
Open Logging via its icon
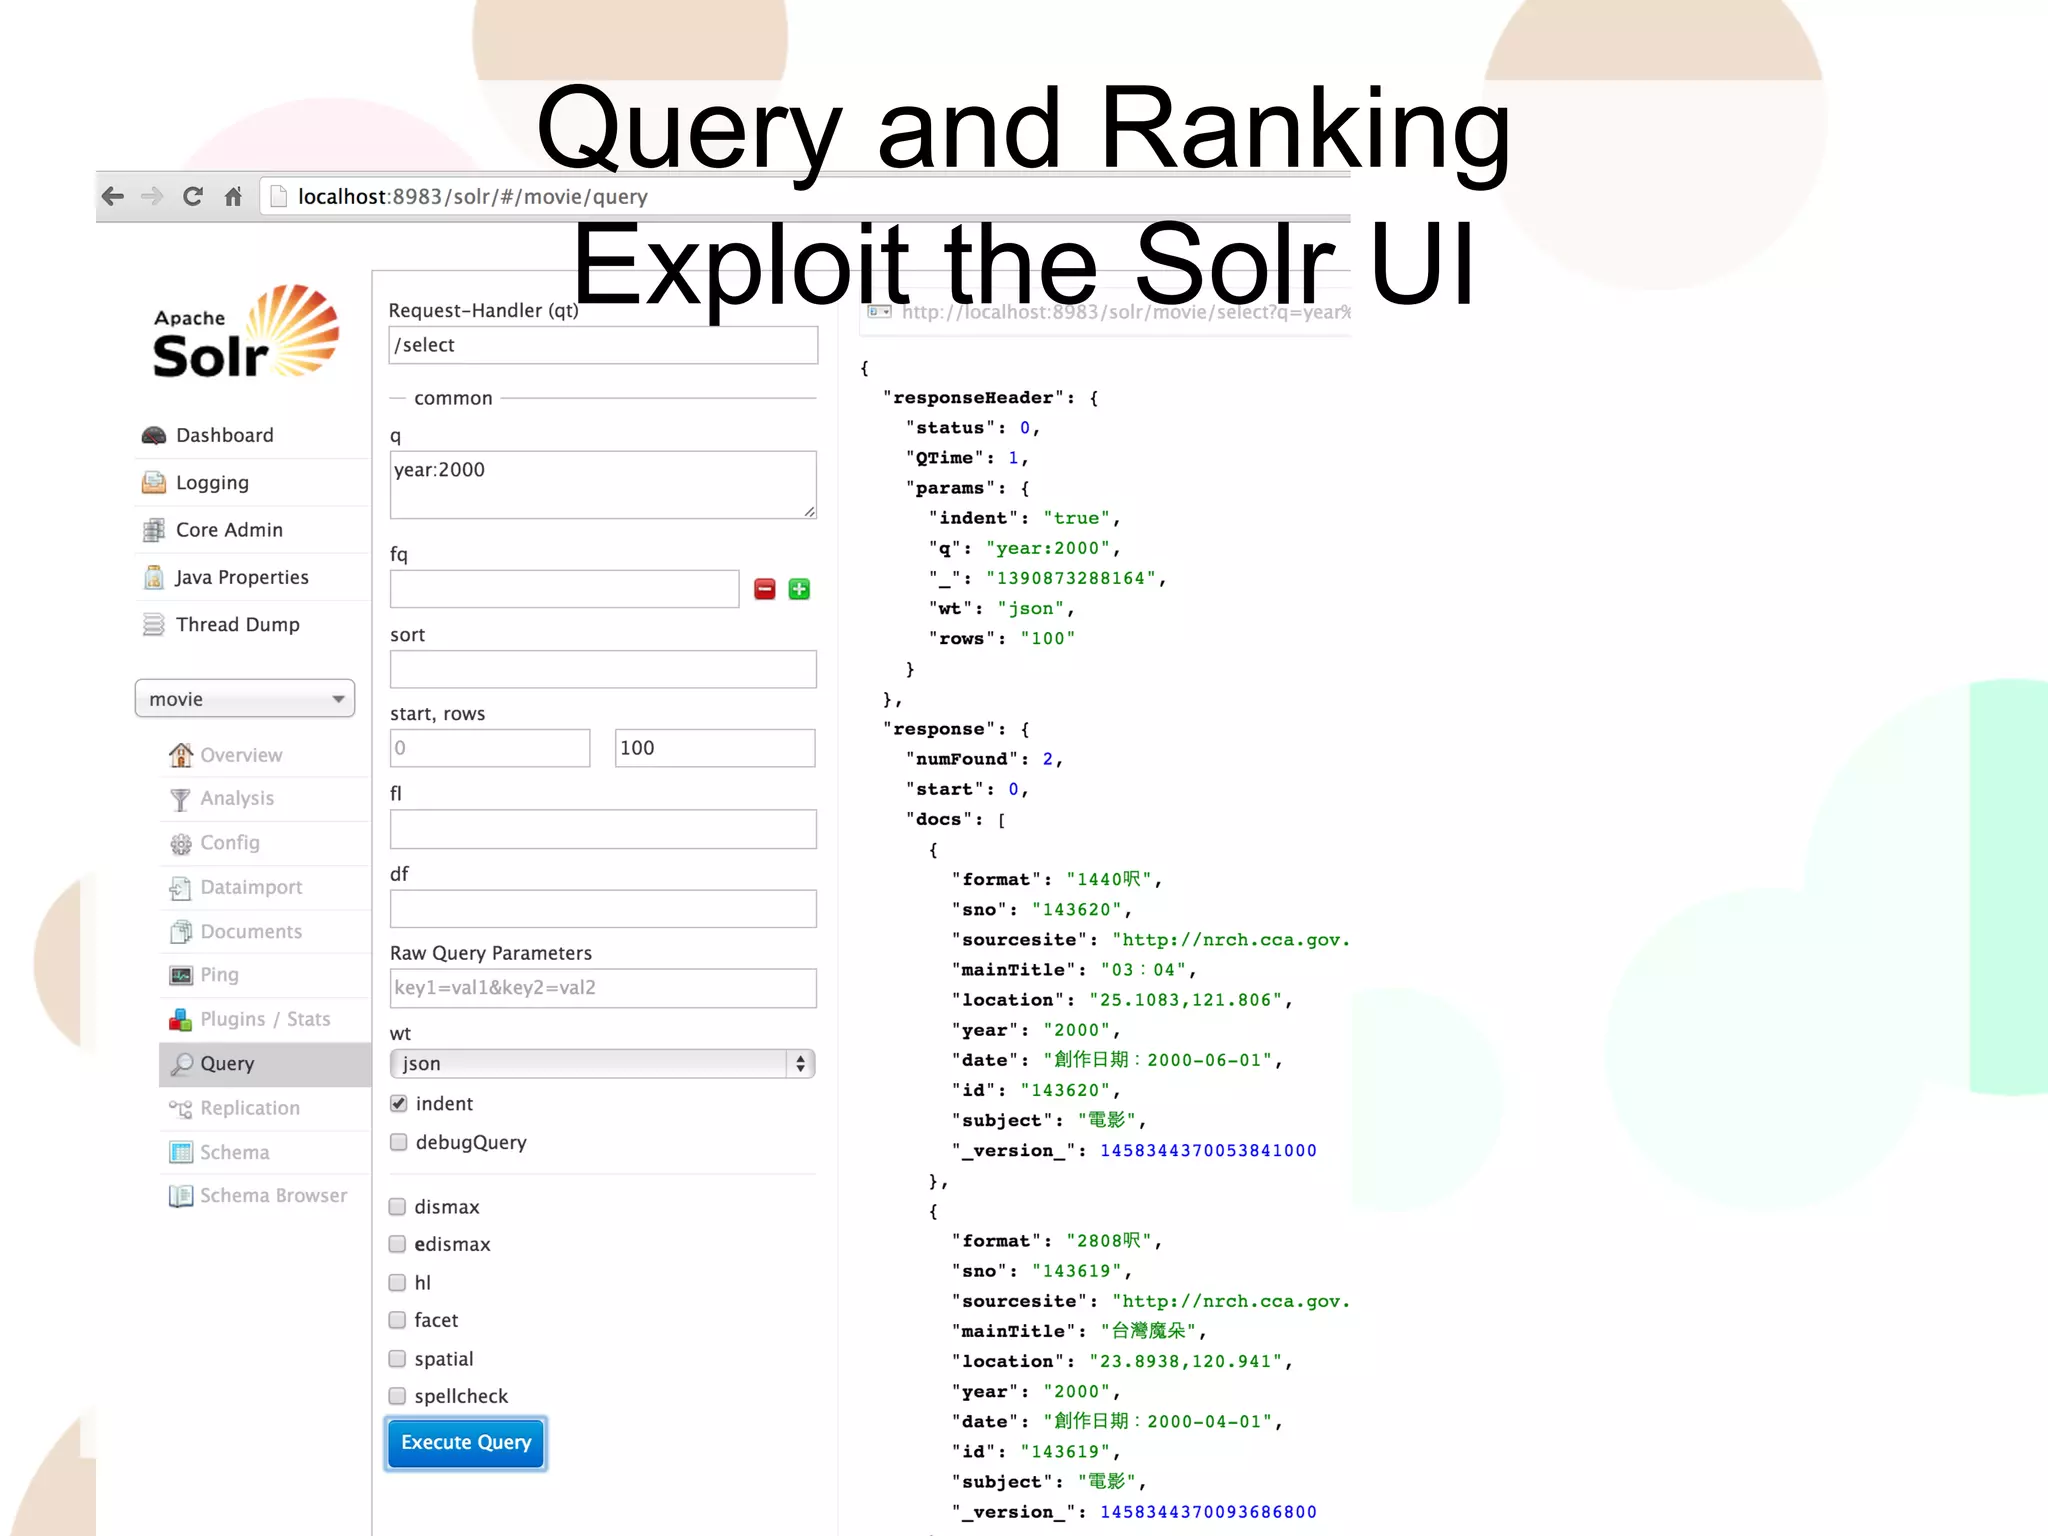(x=154, y=482)
